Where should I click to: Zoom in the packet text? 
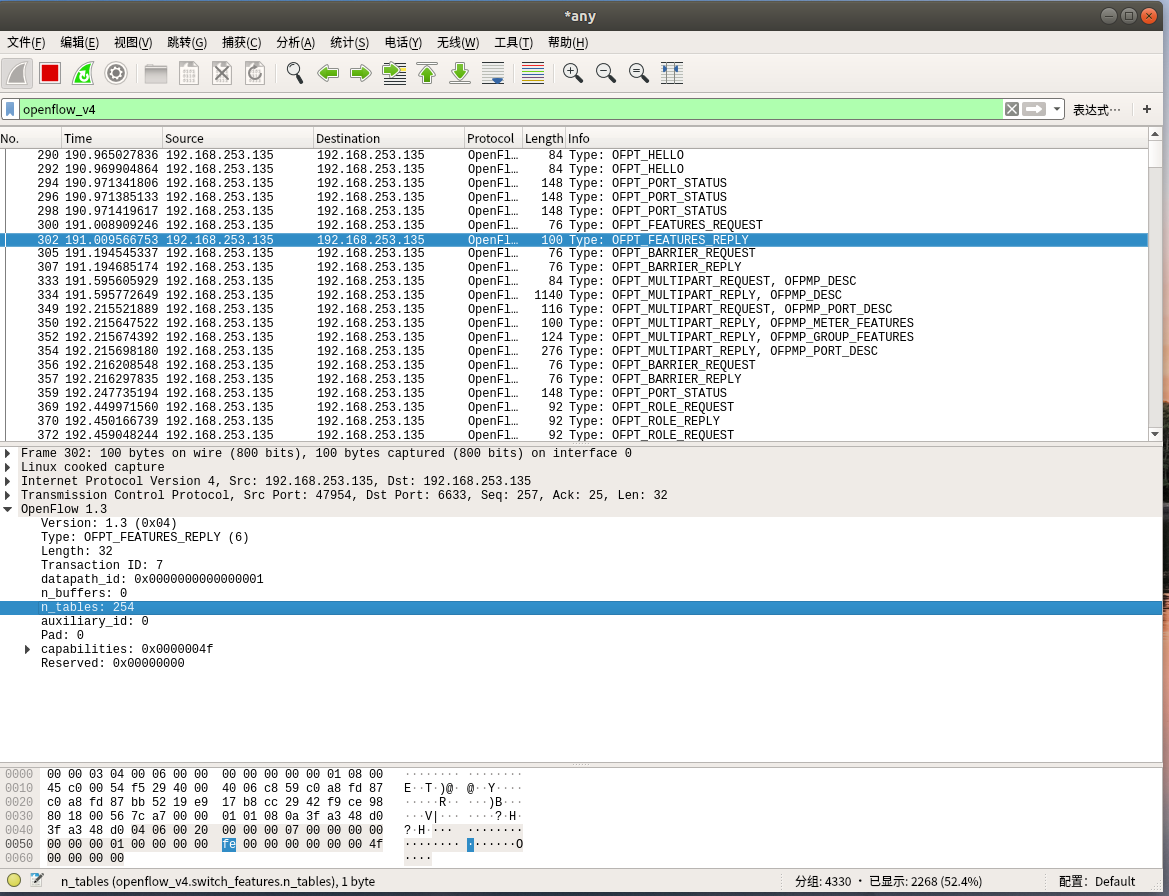[573, 73]
